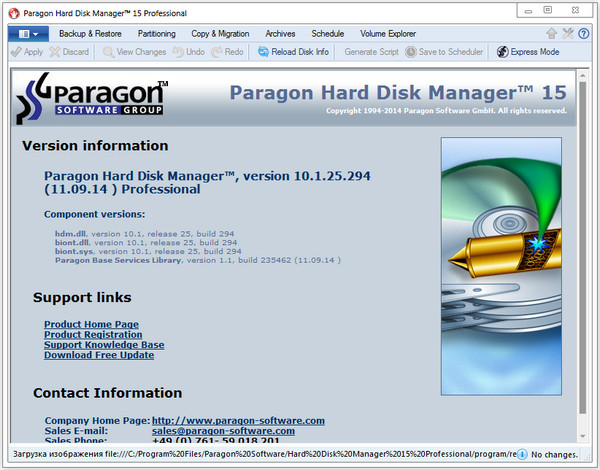
Task: Click the Discard changes icon
Action: tap(55, 52)
